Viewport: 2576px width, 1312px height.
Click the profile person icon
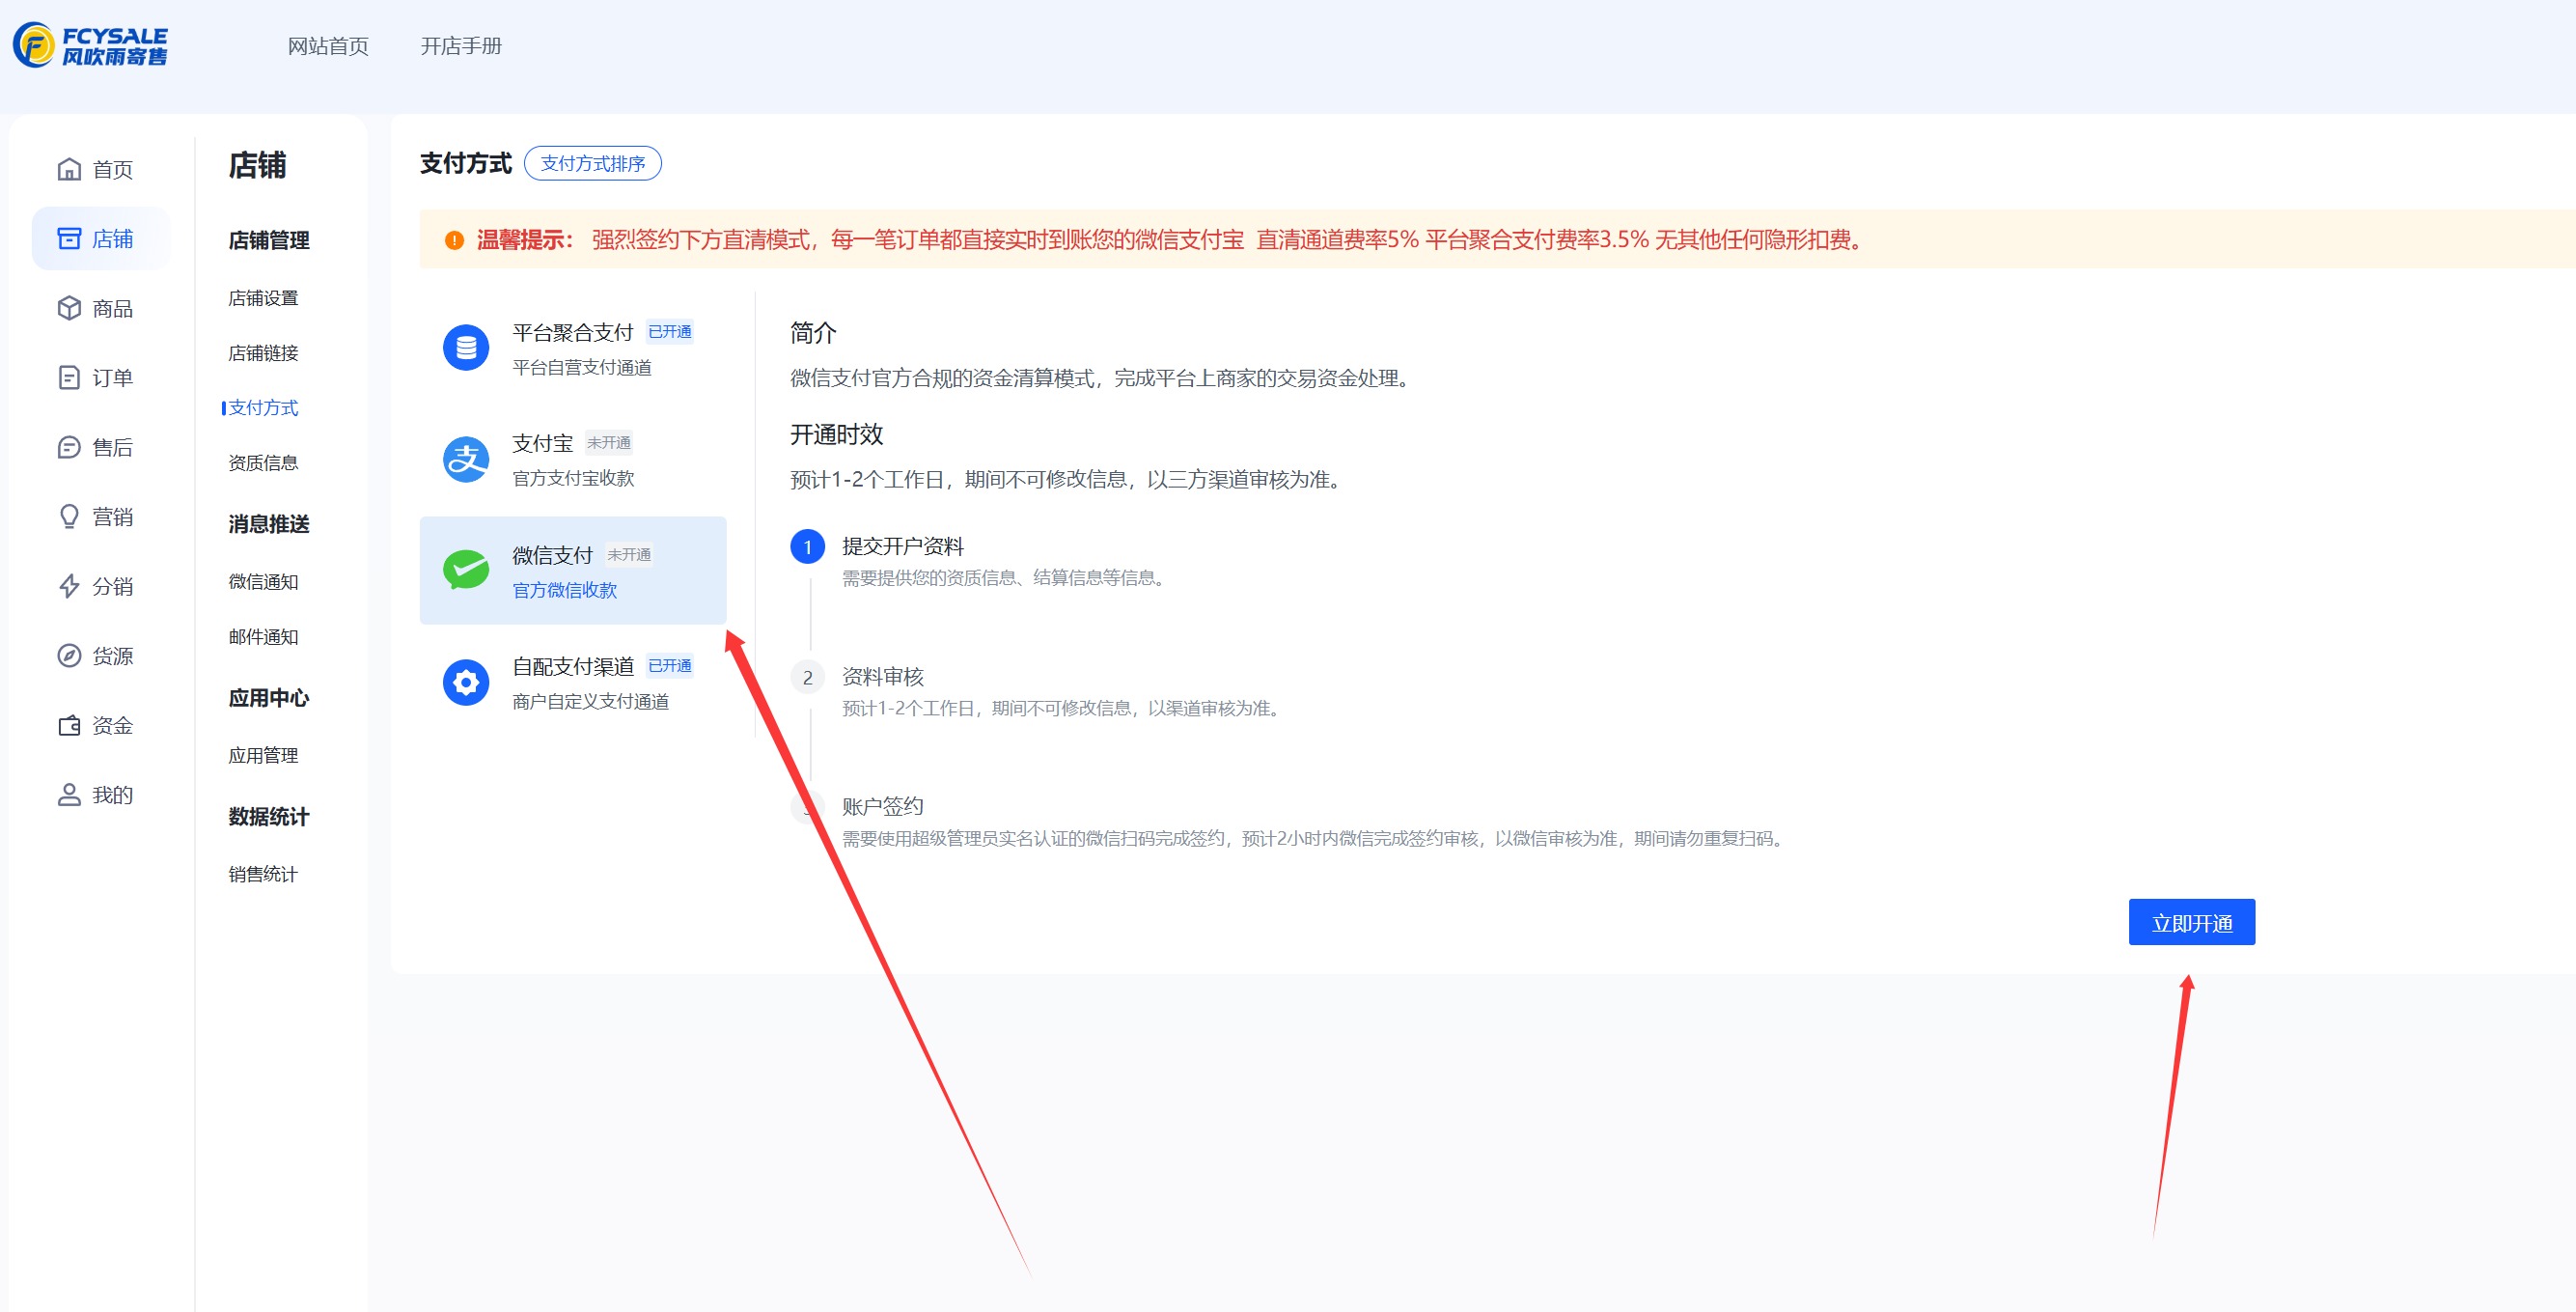click(x=69, y=794)
